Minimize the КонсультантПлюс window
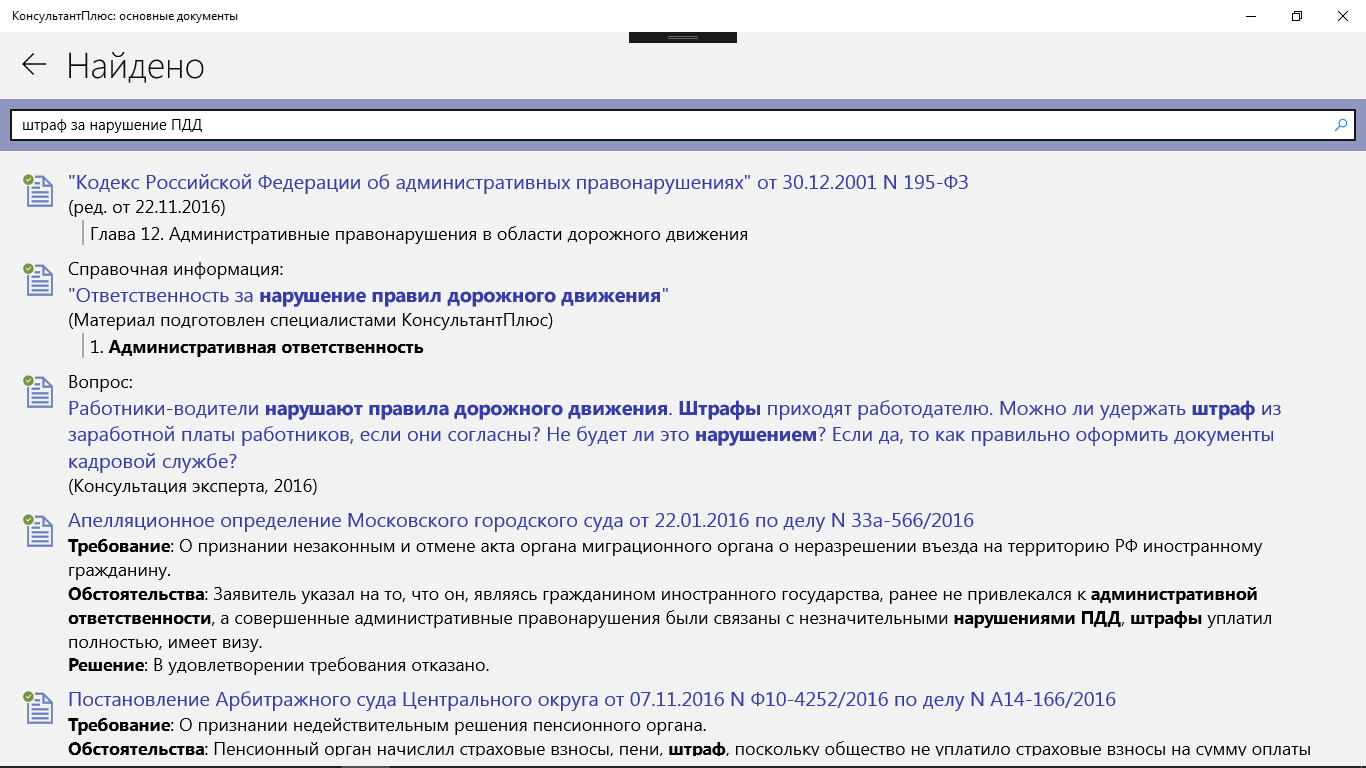Viewport: 1366px width, 768px height. [1252, 15]
